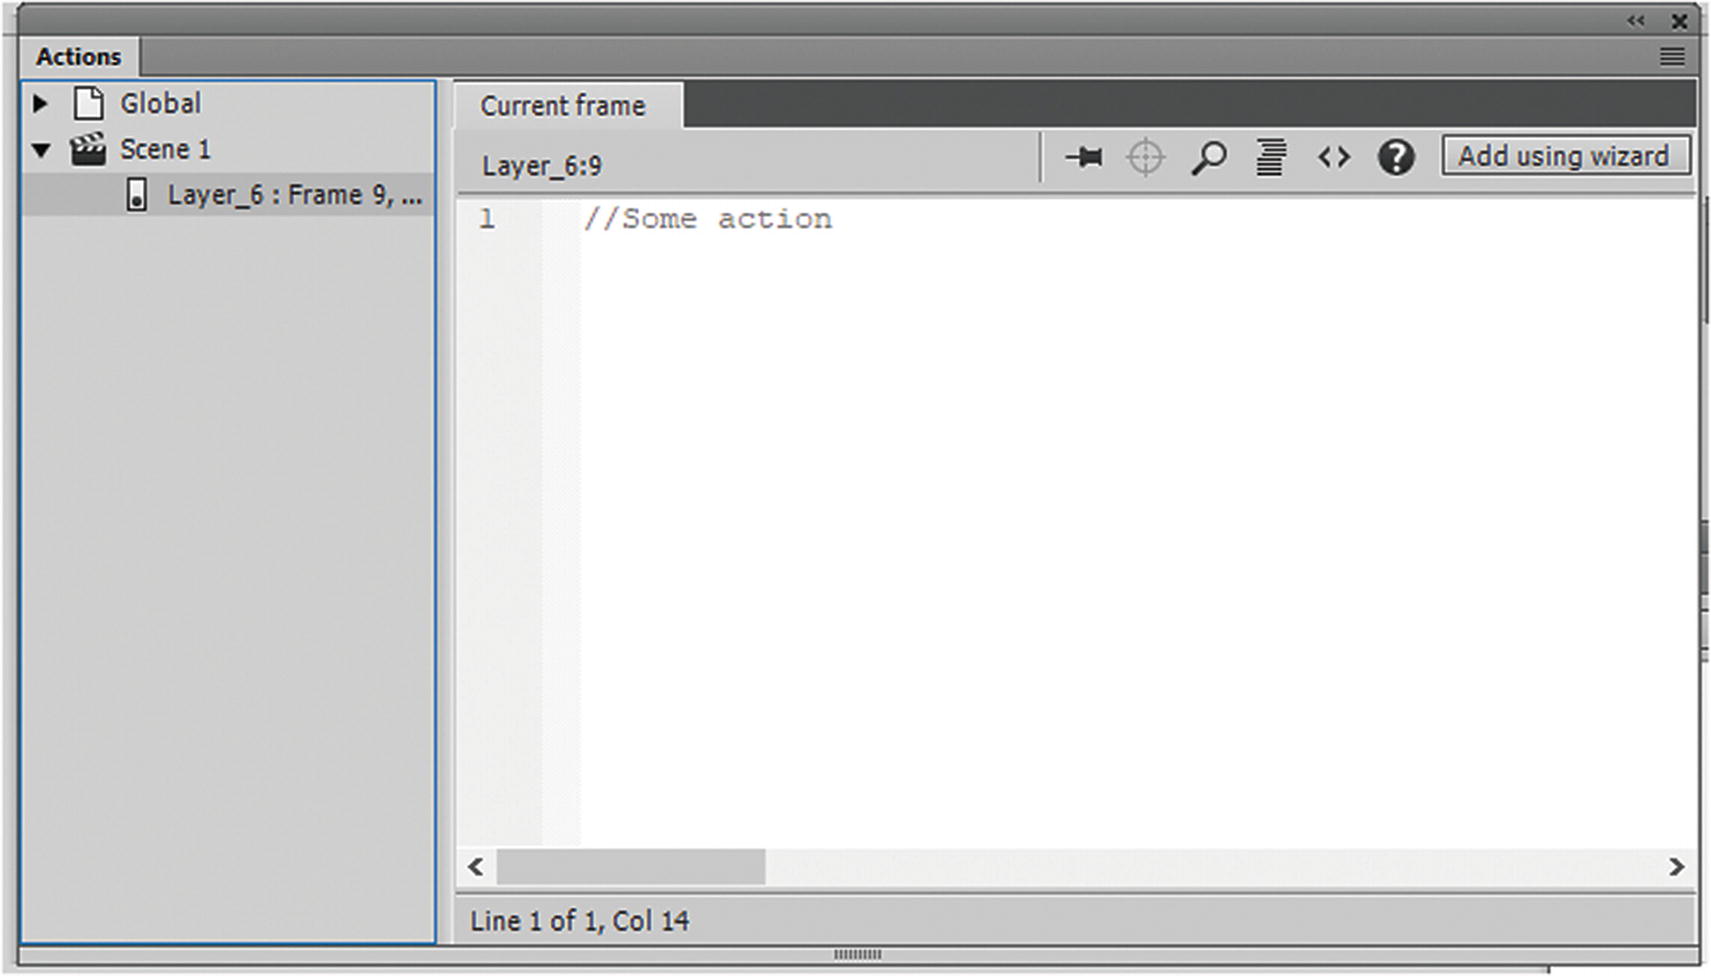Screen dimensions: 1711x976
Task: Select the Actions panel tab
Action: pyautogui.click(x=79, y=57)
